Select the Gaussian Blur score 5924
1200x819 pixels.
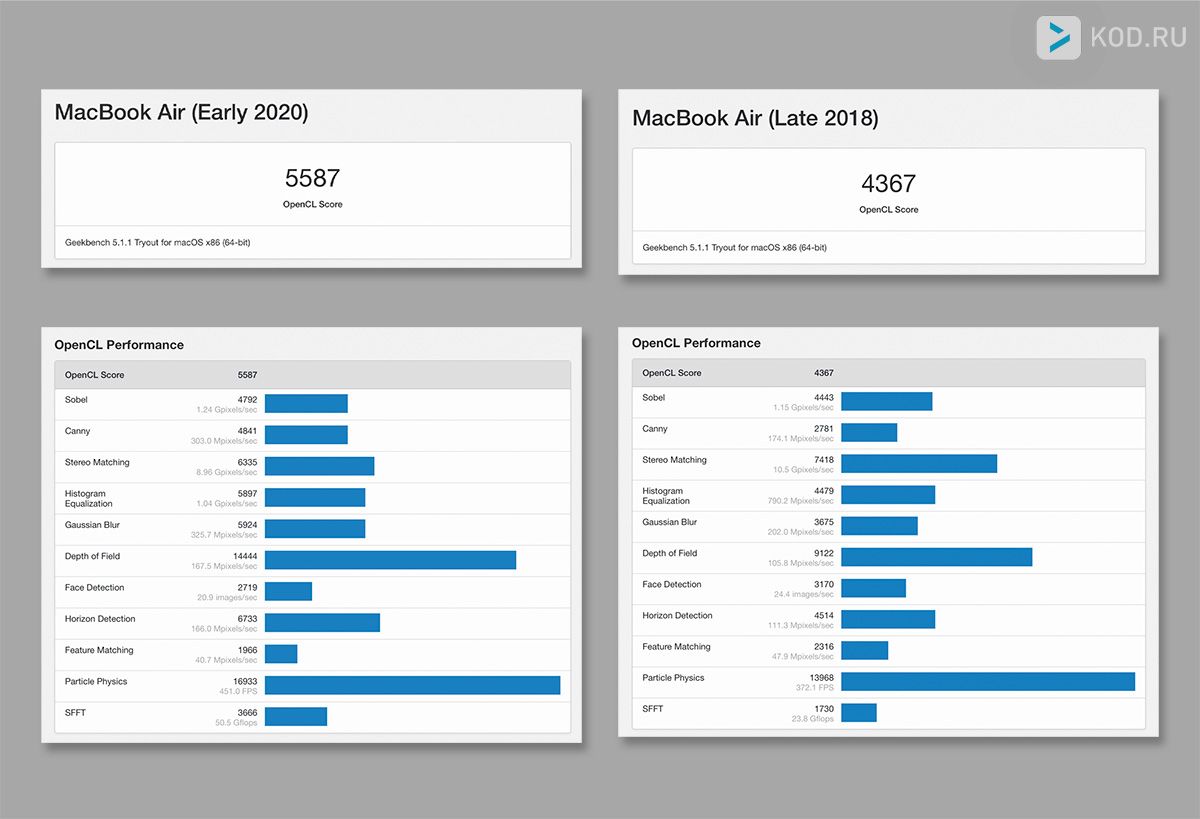click(x=247, y=525)
